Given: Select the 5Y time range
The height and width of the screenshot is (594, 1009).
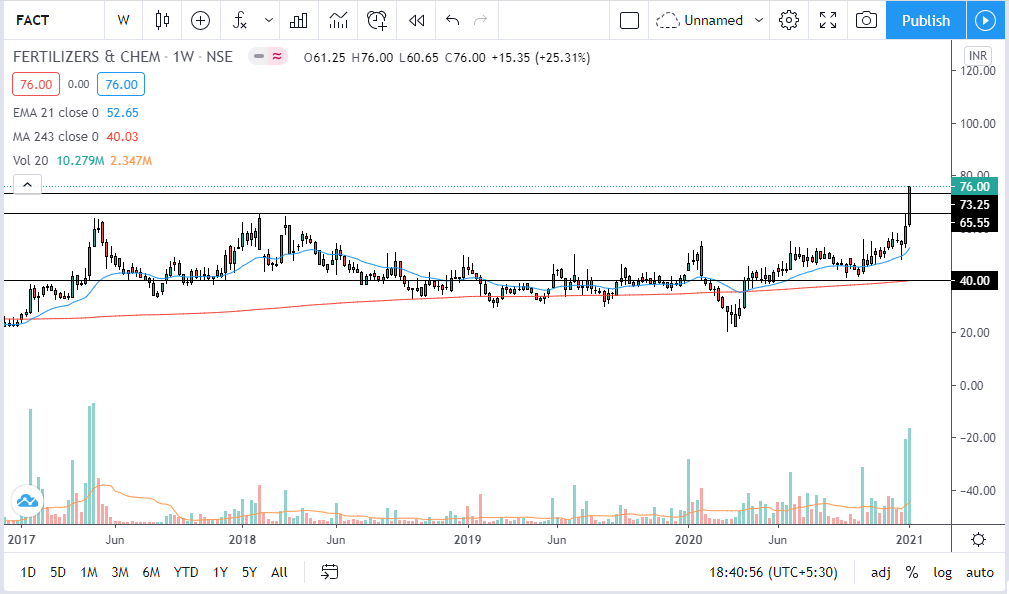Looking at the screenshot, I should click(x=250, y=572).
